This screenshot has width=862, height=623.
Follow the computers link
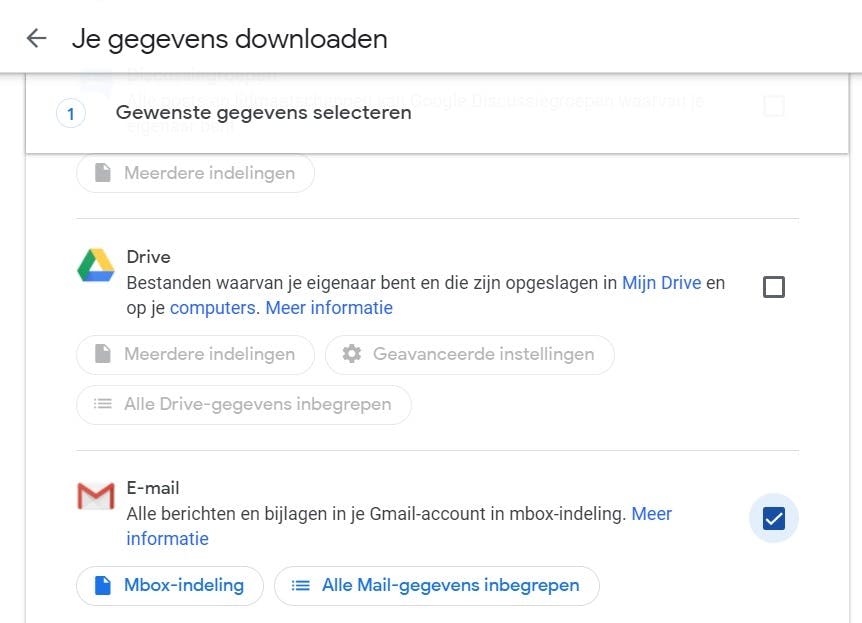pos(212,308)
